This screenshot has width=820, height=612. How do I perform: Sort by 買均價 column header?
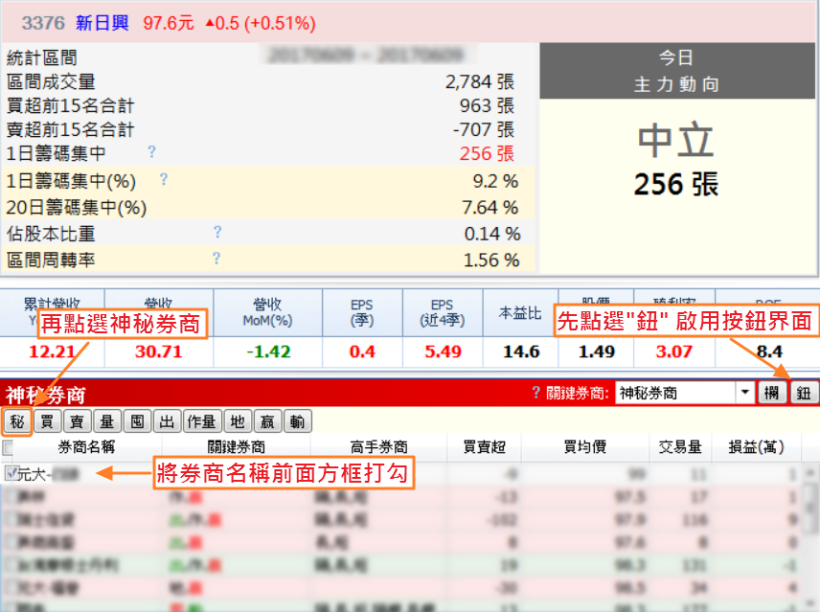pos(585,447)
